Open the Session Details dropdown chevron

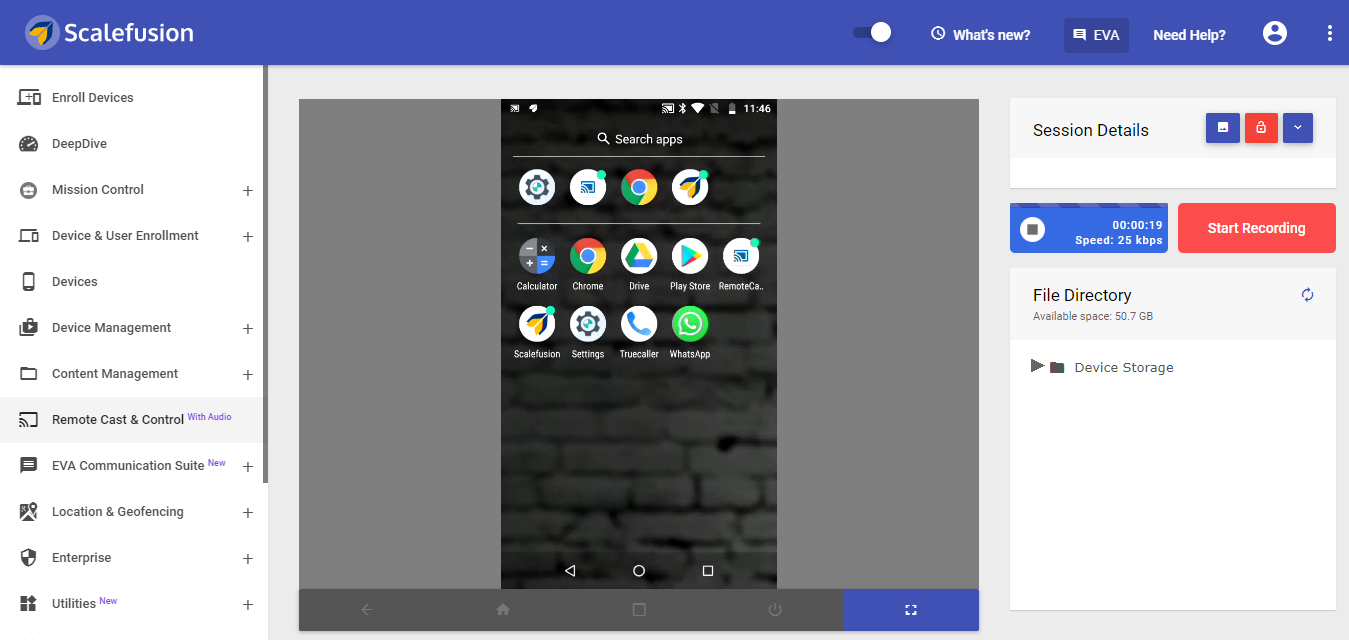click(x=1298, y=128)
